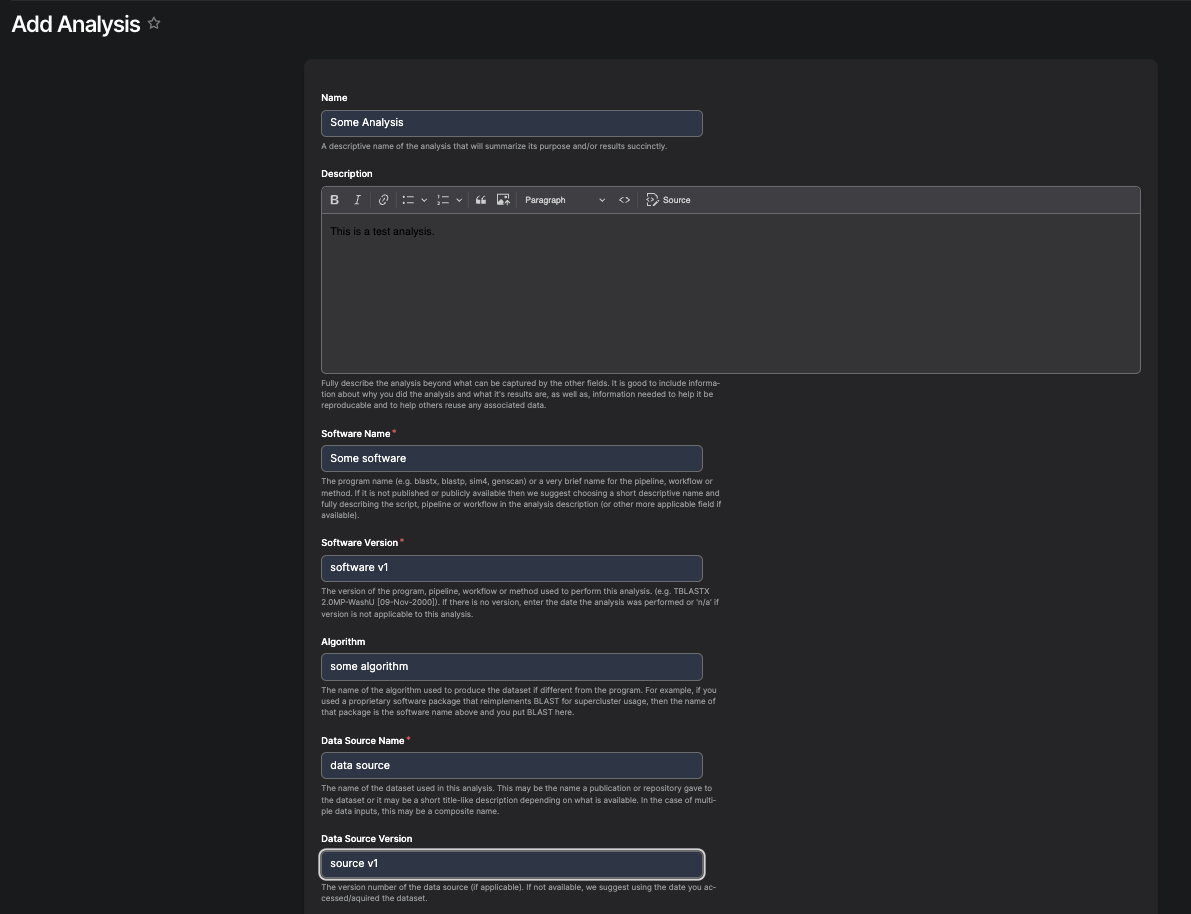Image resolution: width=1191 pixels, height=914 pixels.
Task: Click into the Description editor text area
Action: click(731, 293)
